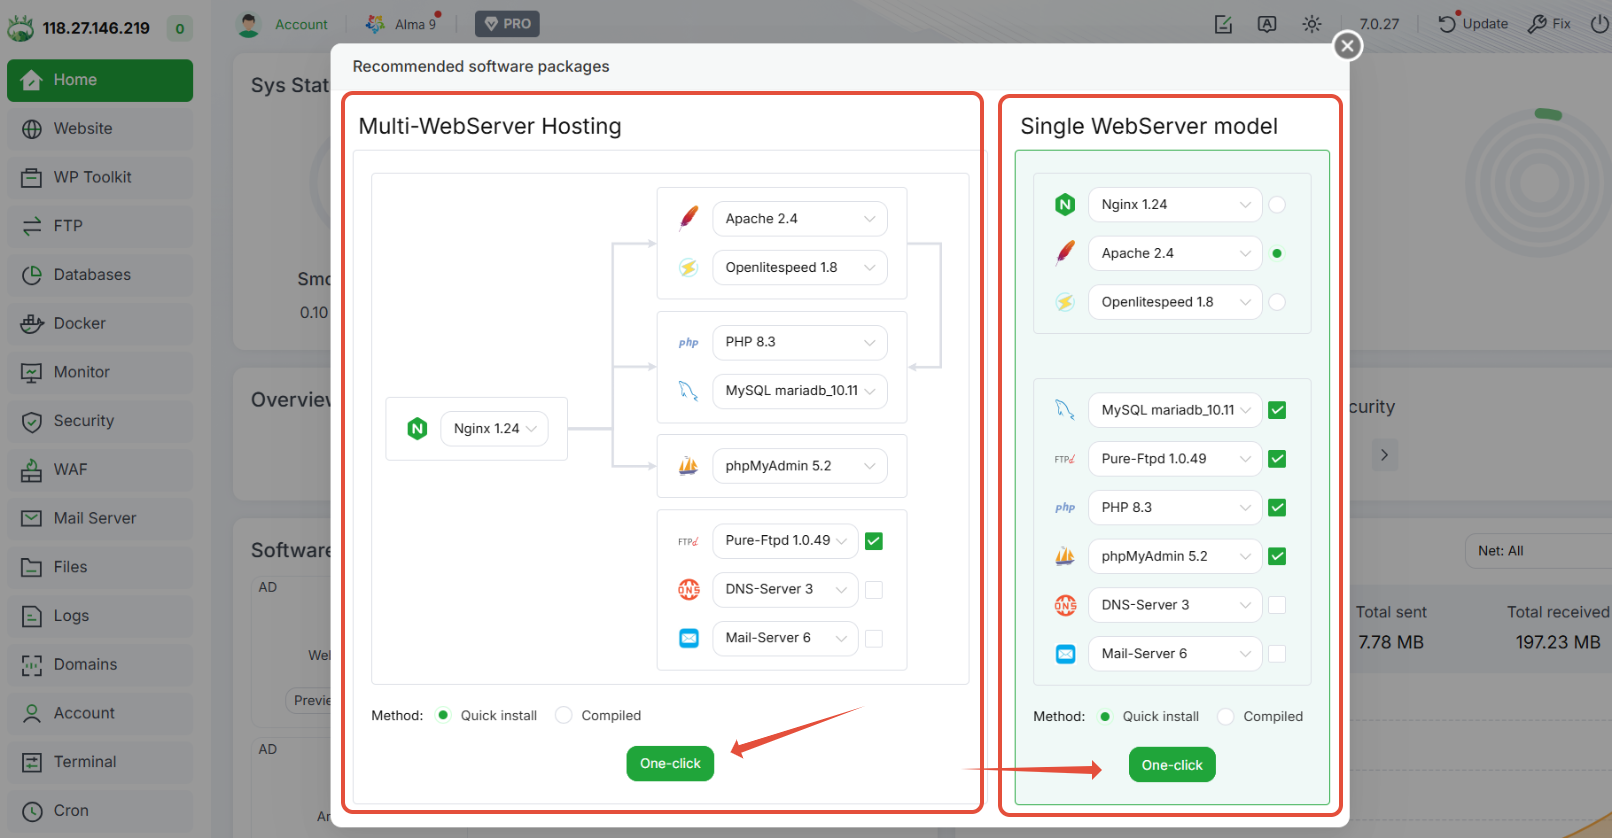The image size is (1612, 838).
Task: Click the Databases icon in sidebar
Action: 32,275
